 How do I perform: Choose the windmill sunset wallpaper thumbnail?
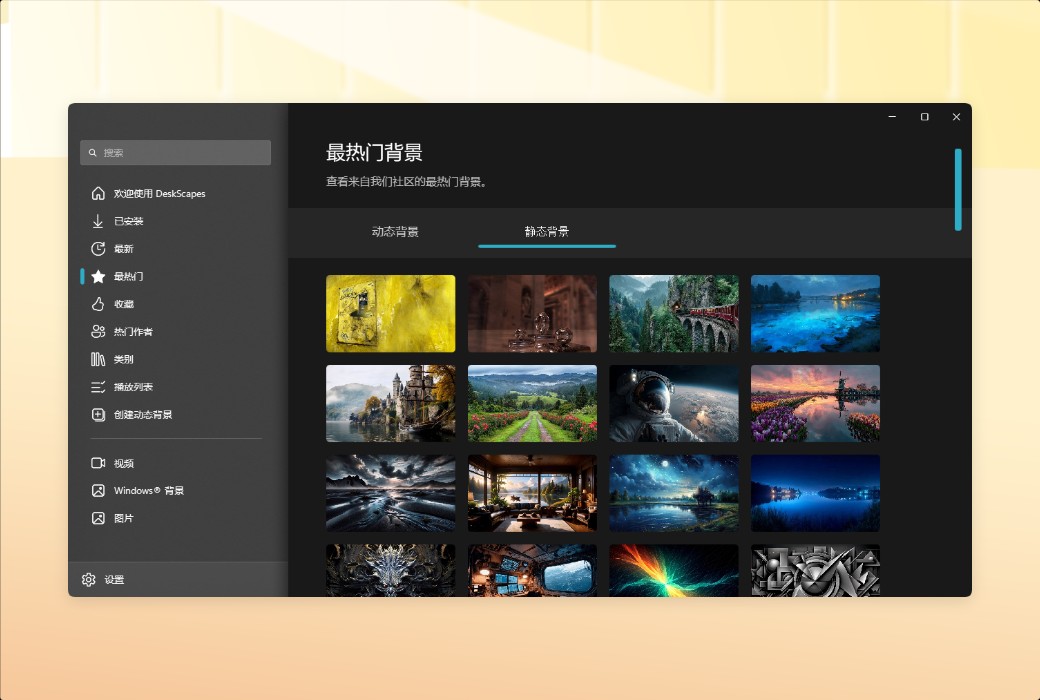click(x=815, y=403)
